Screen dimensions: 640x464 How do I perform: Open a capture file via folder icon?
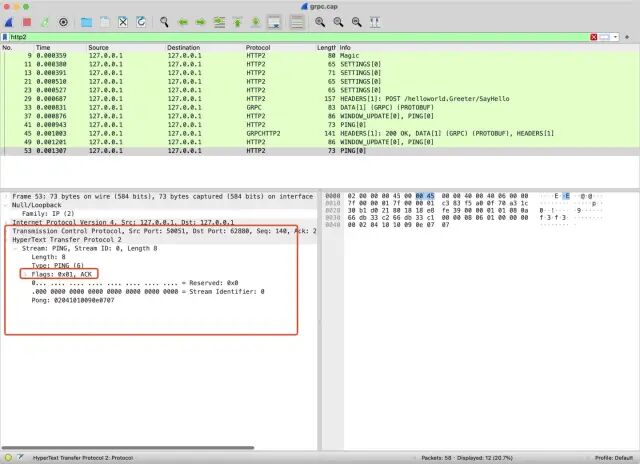(86, 22)
